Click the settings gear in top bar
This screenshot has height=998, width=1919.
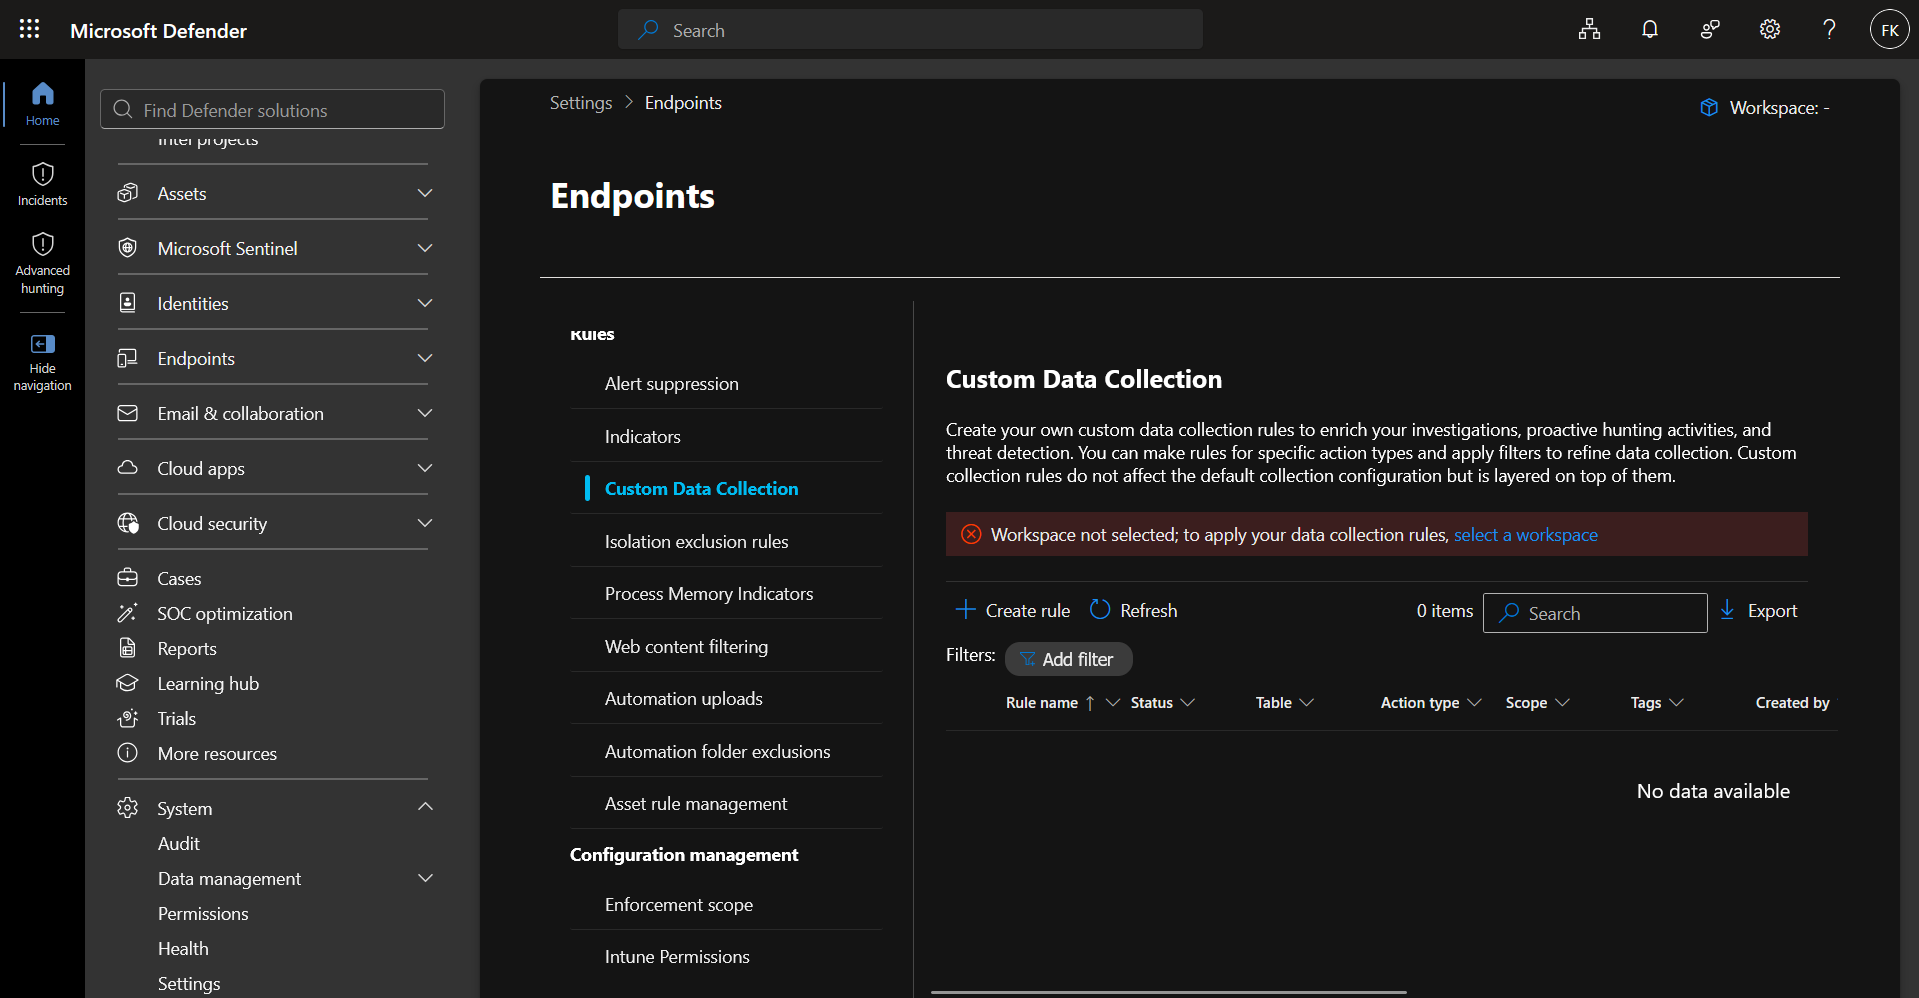[x=1770, y=29]
